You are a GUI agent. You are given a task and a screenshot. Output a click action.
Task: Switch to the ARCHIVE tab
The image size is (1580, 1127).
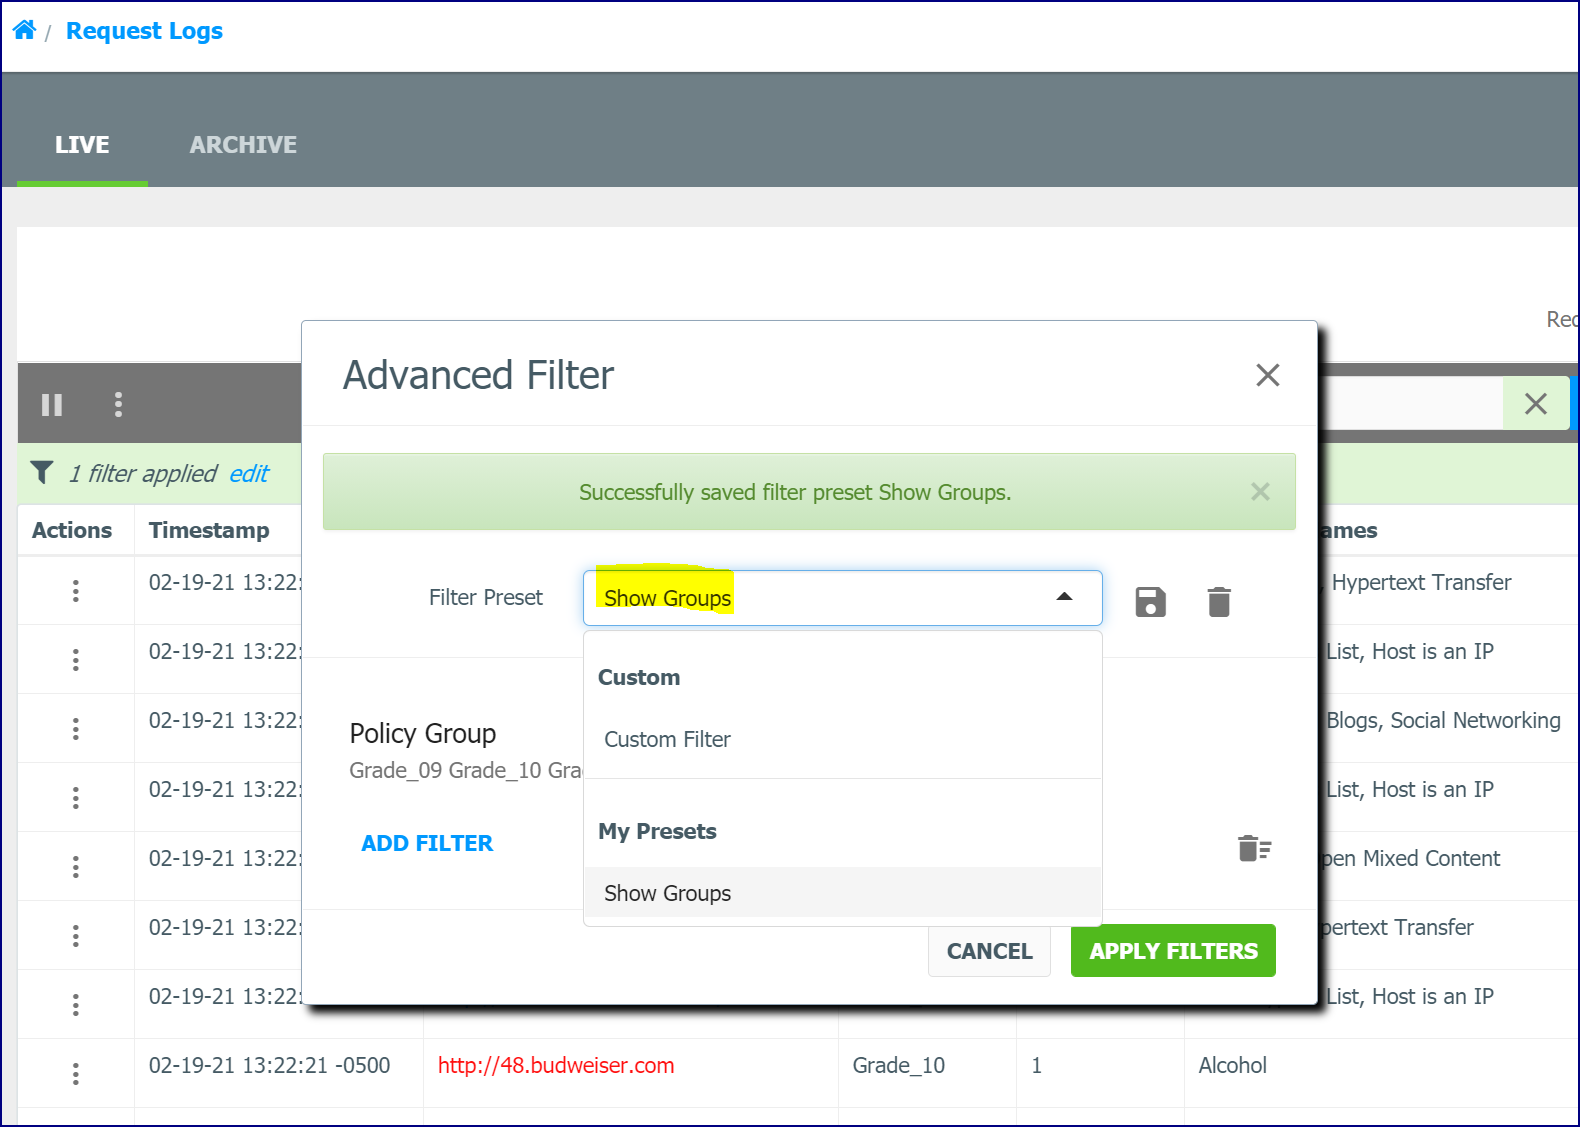(243, 145)
